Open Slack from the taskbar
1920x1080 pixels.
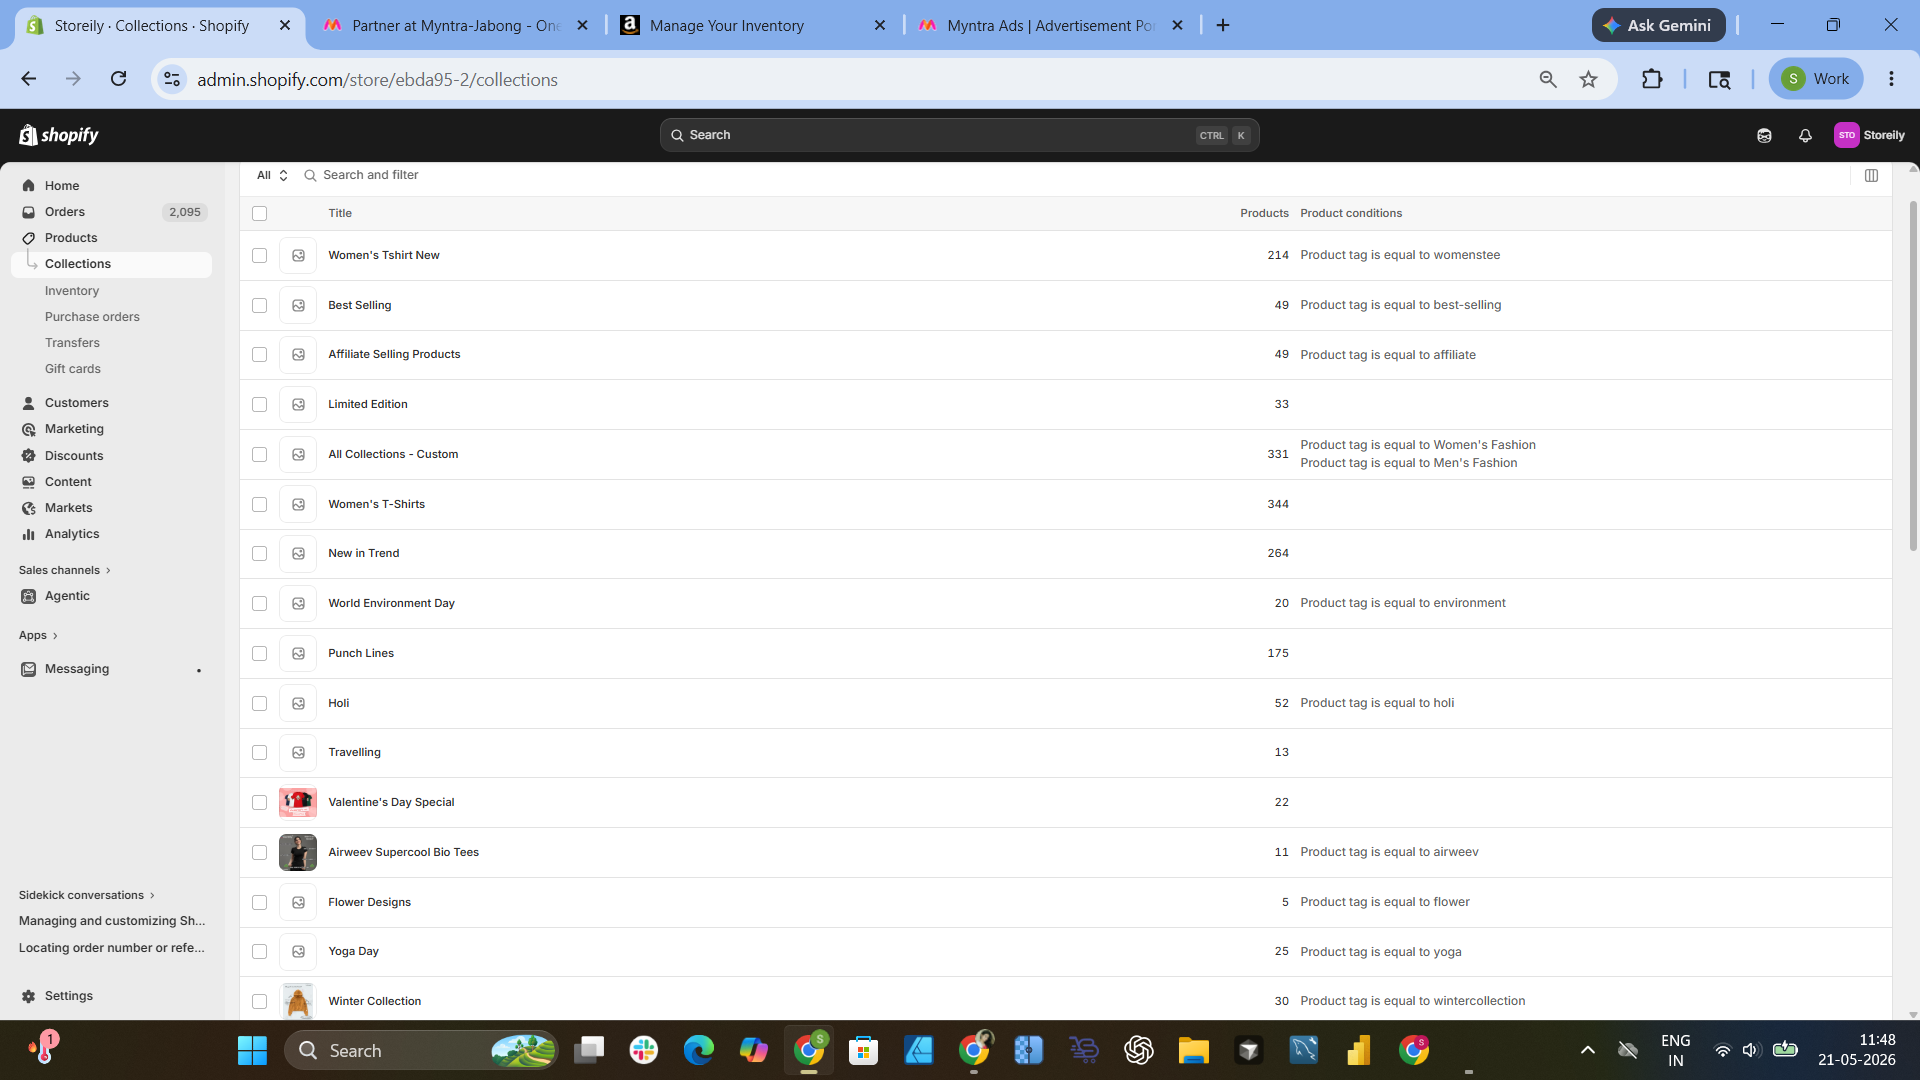[643, 1050]
